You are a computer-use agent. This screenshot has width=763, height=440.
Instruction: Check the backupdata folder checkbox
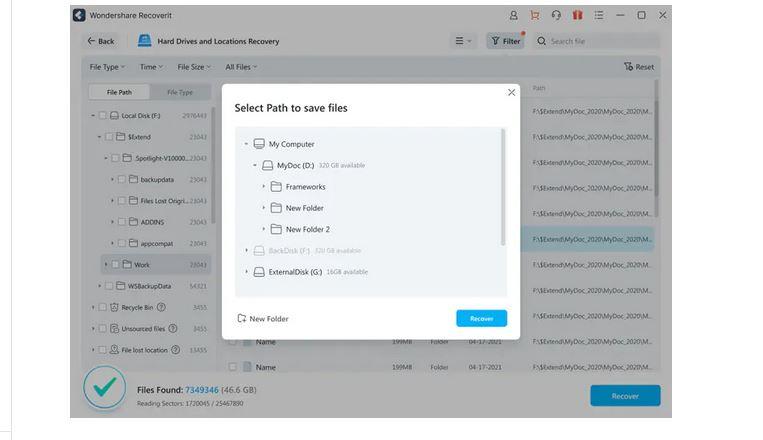(x=122, y=180)
